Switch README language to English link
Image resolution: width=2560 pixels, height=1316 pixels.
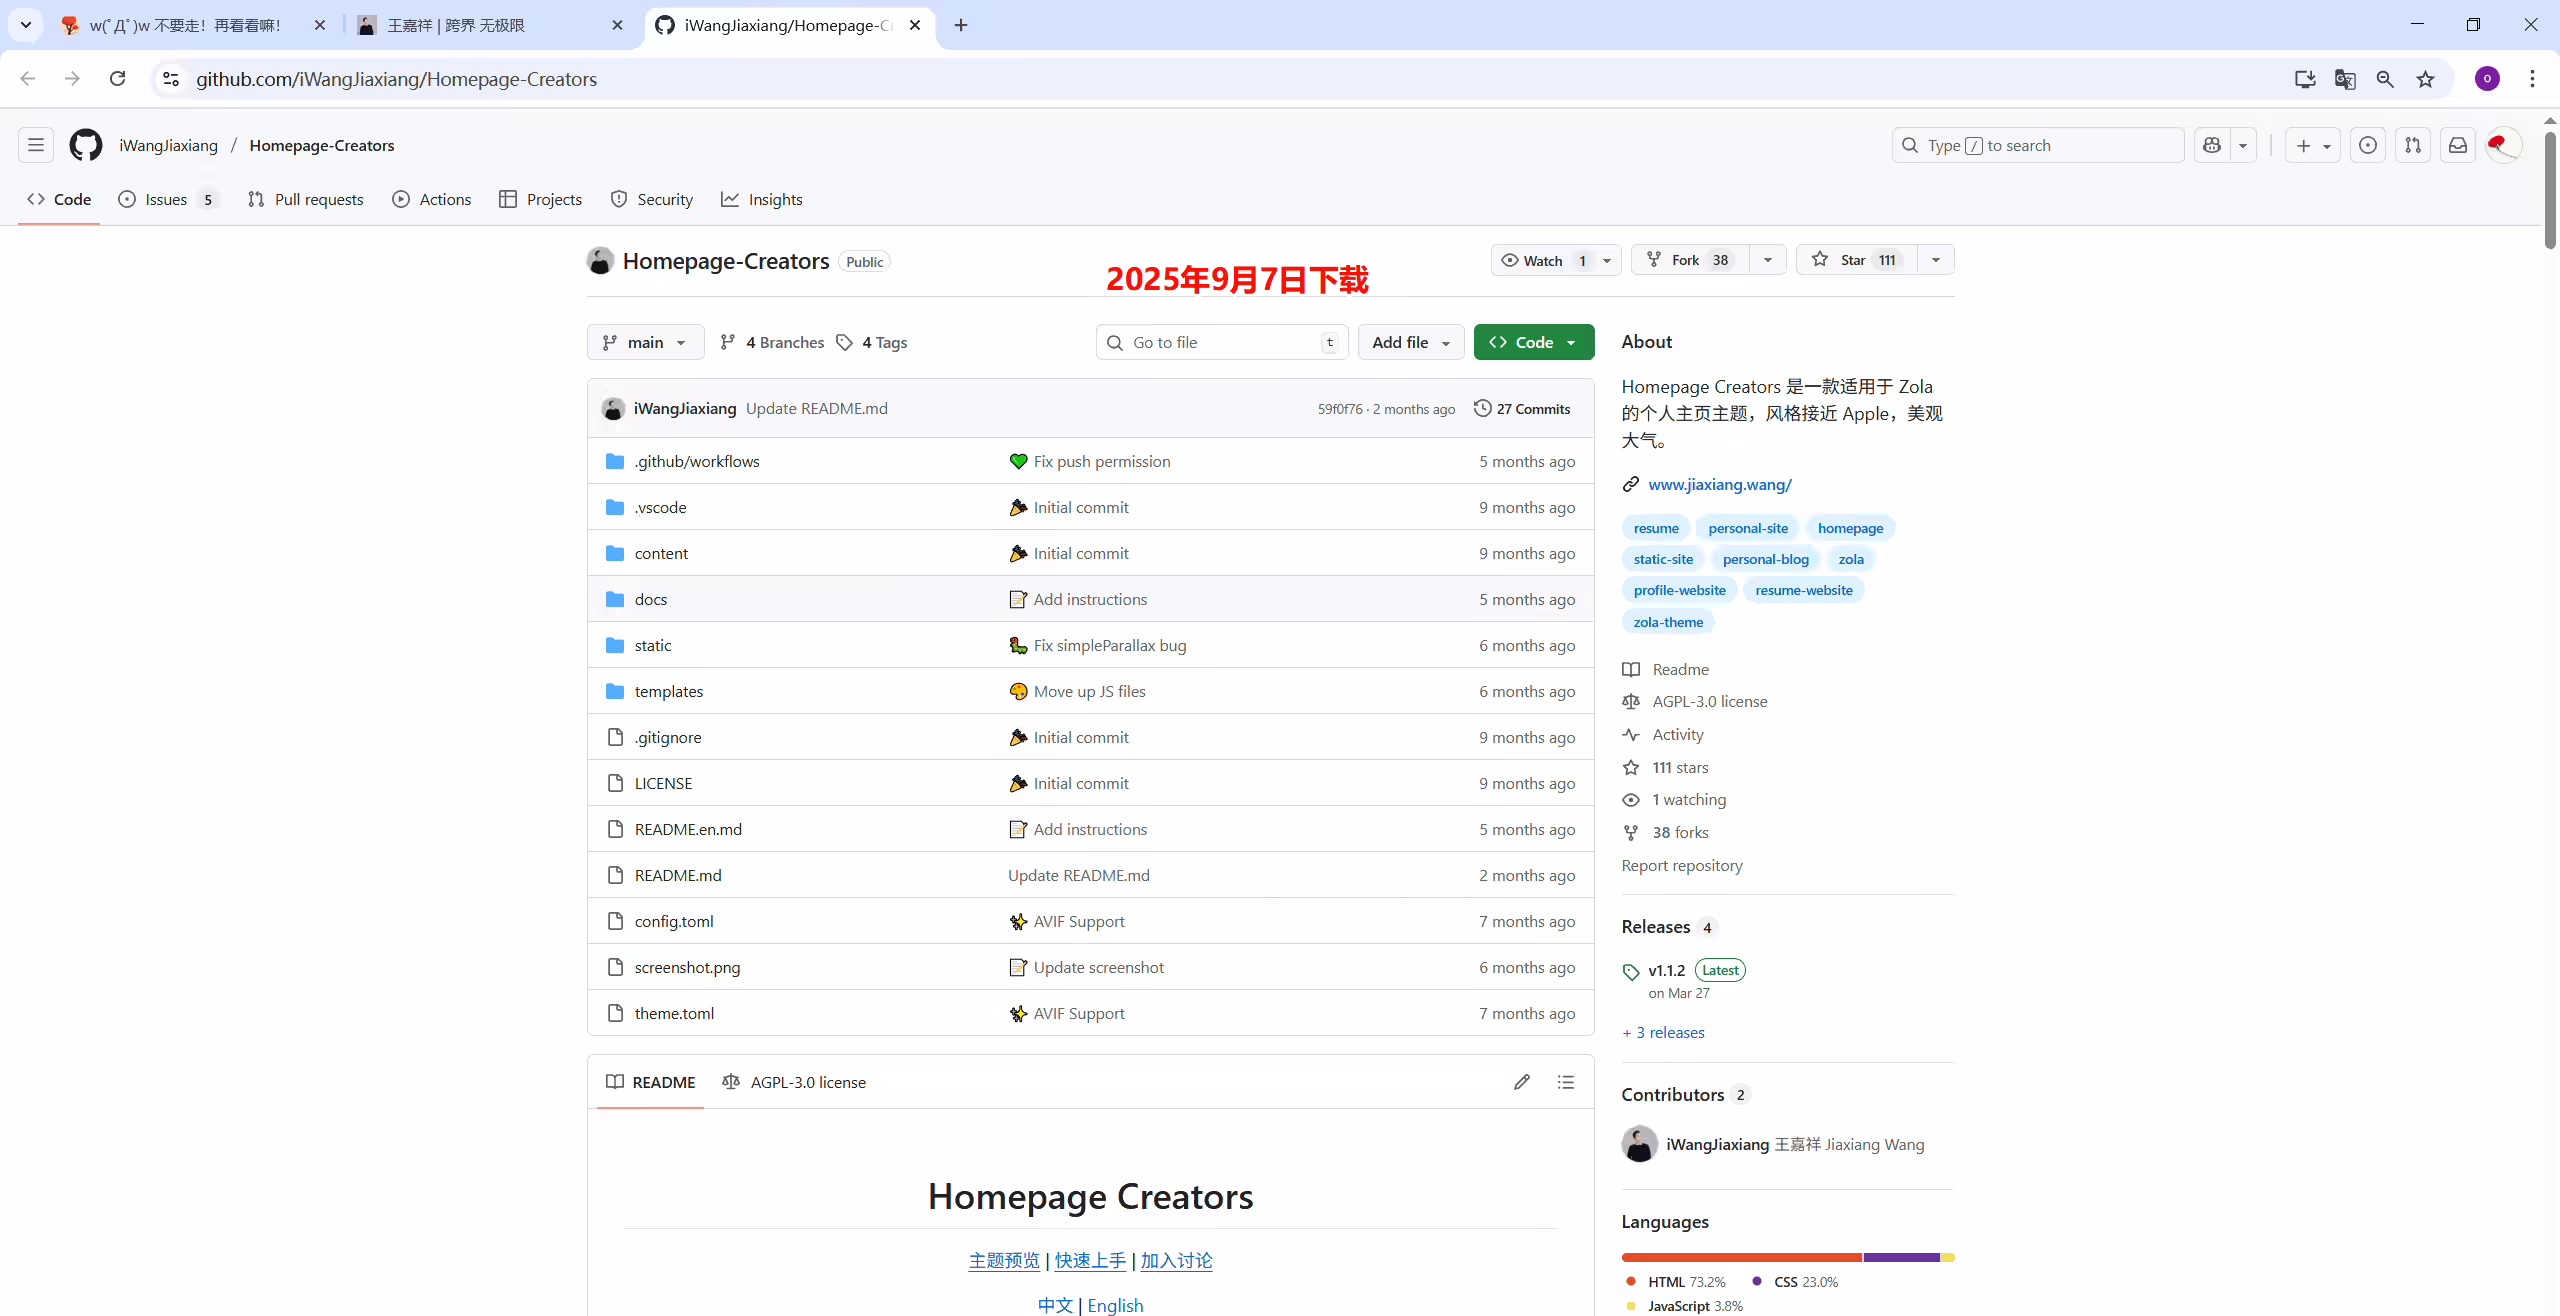[x=1115, y=1305]
